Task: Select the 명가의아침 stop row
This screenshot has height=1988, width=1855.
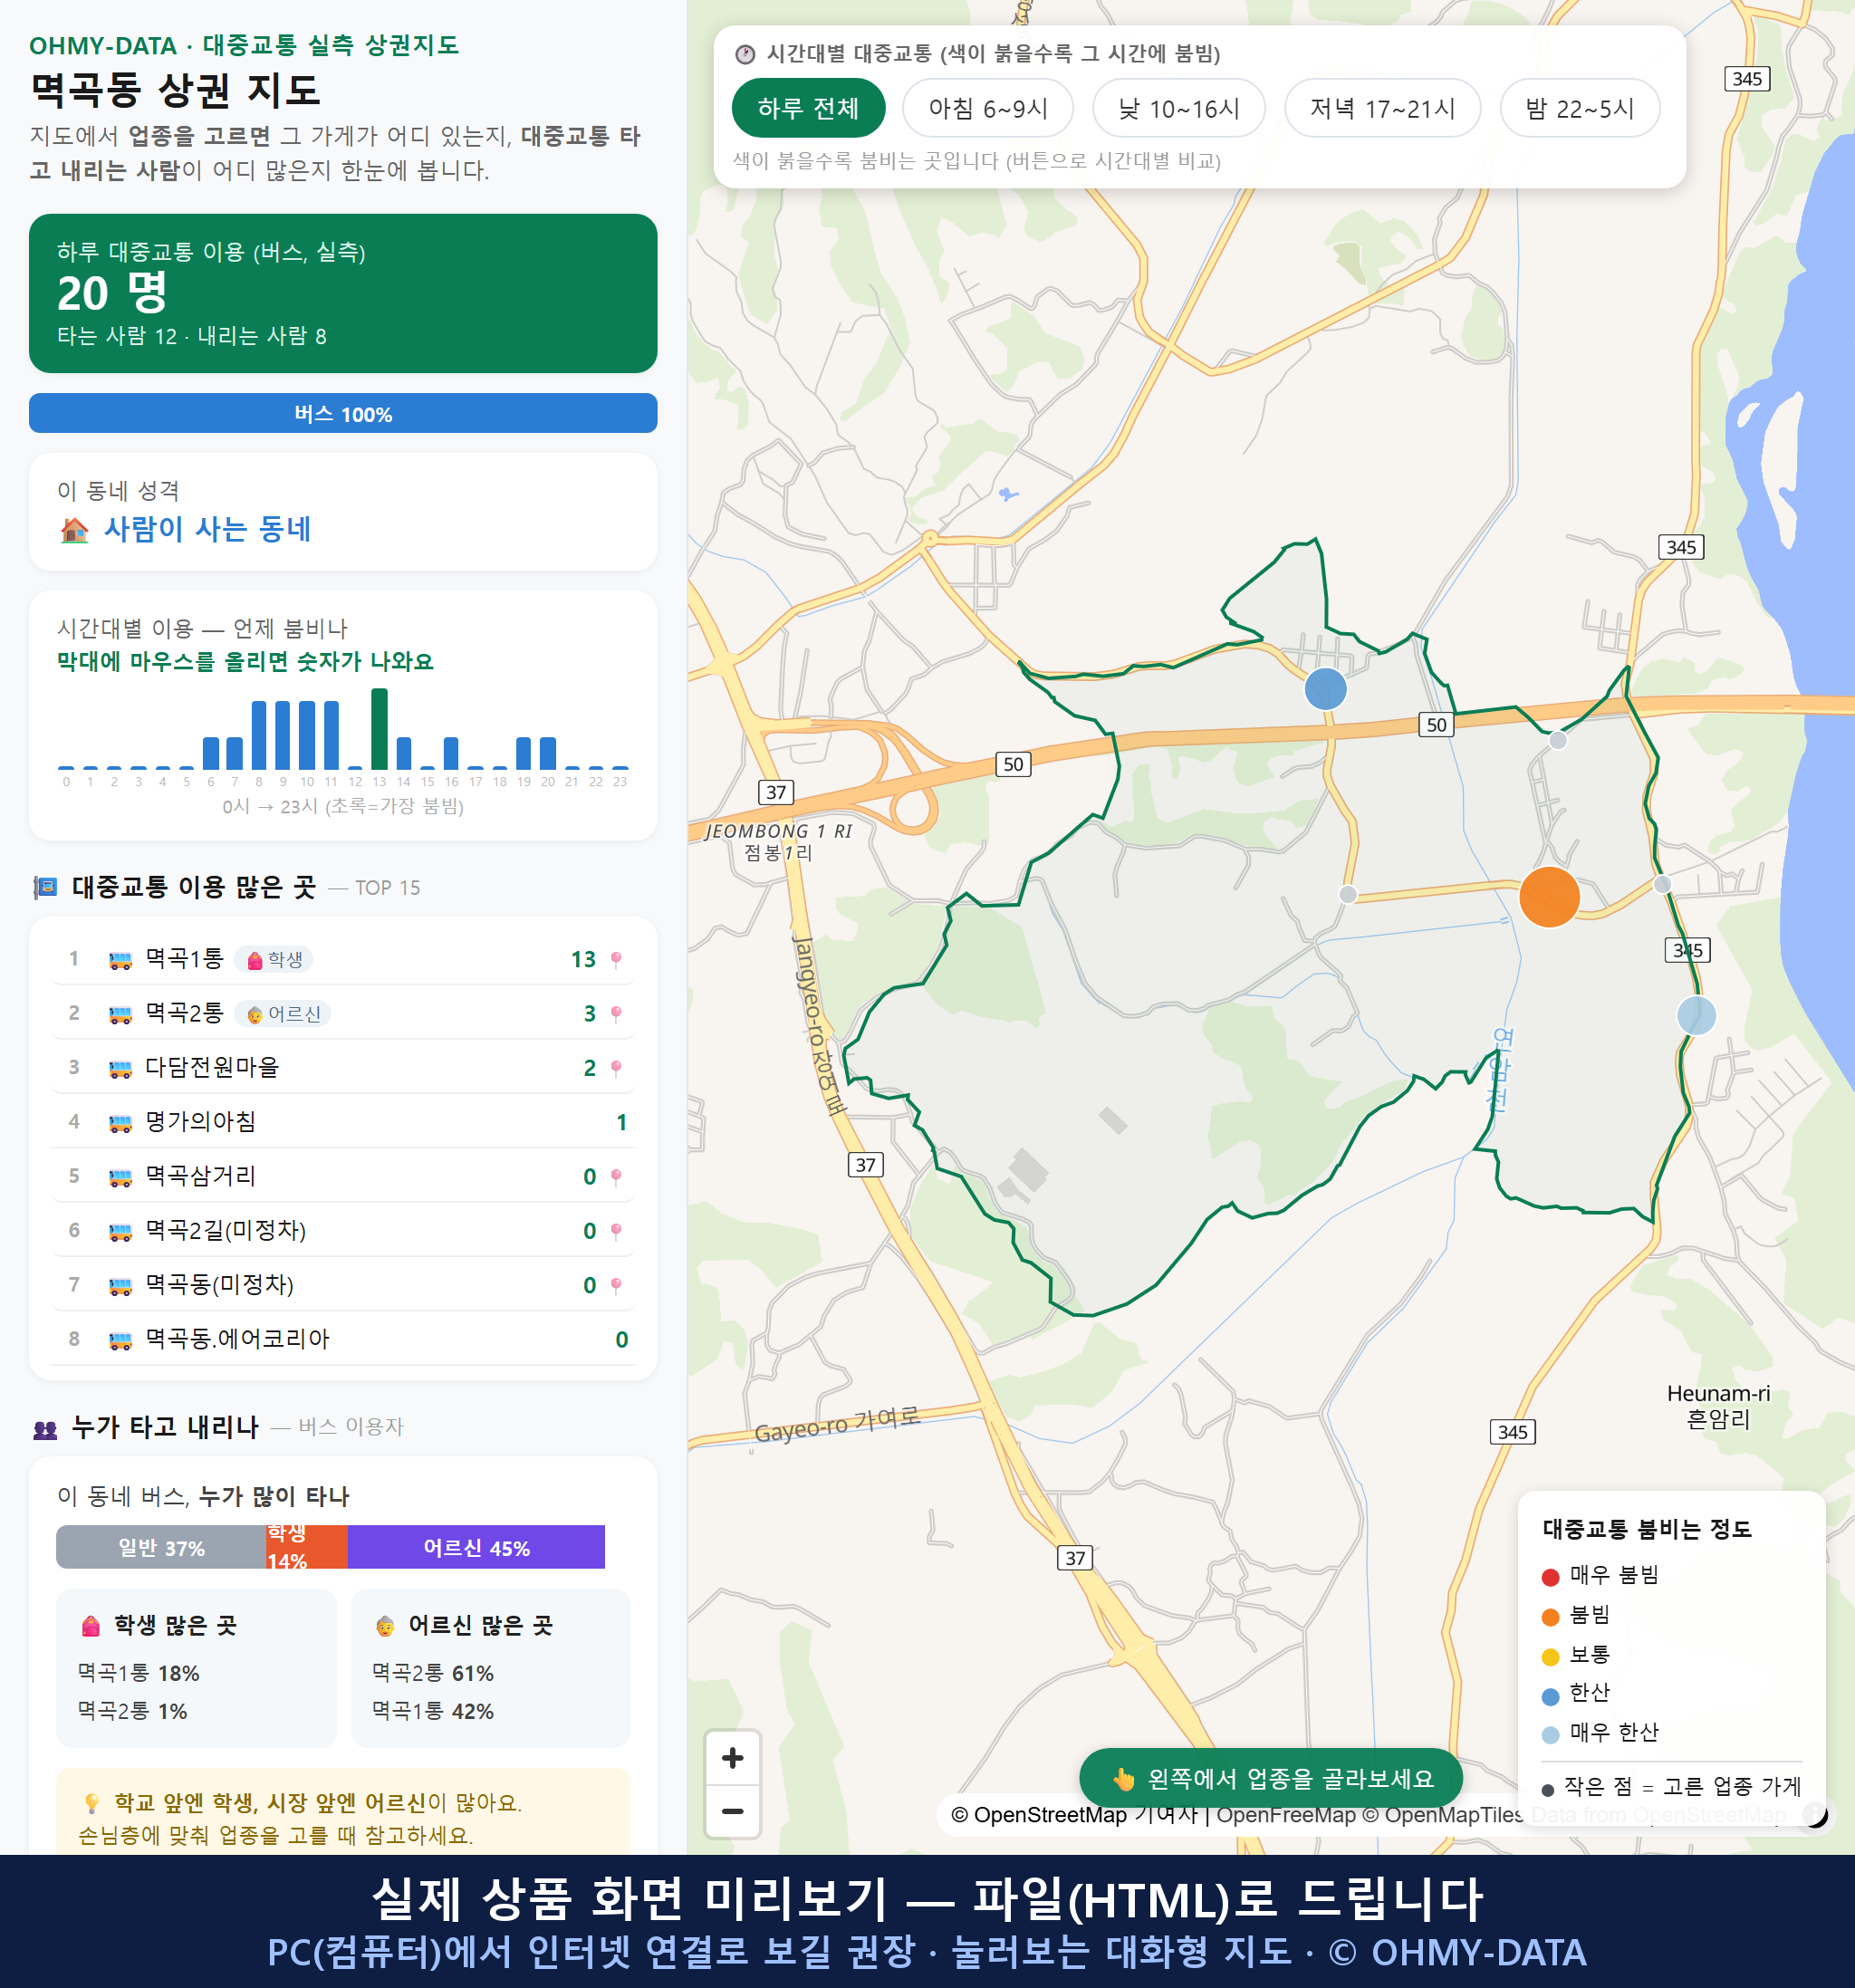Action: click(x=343, y=1122)
